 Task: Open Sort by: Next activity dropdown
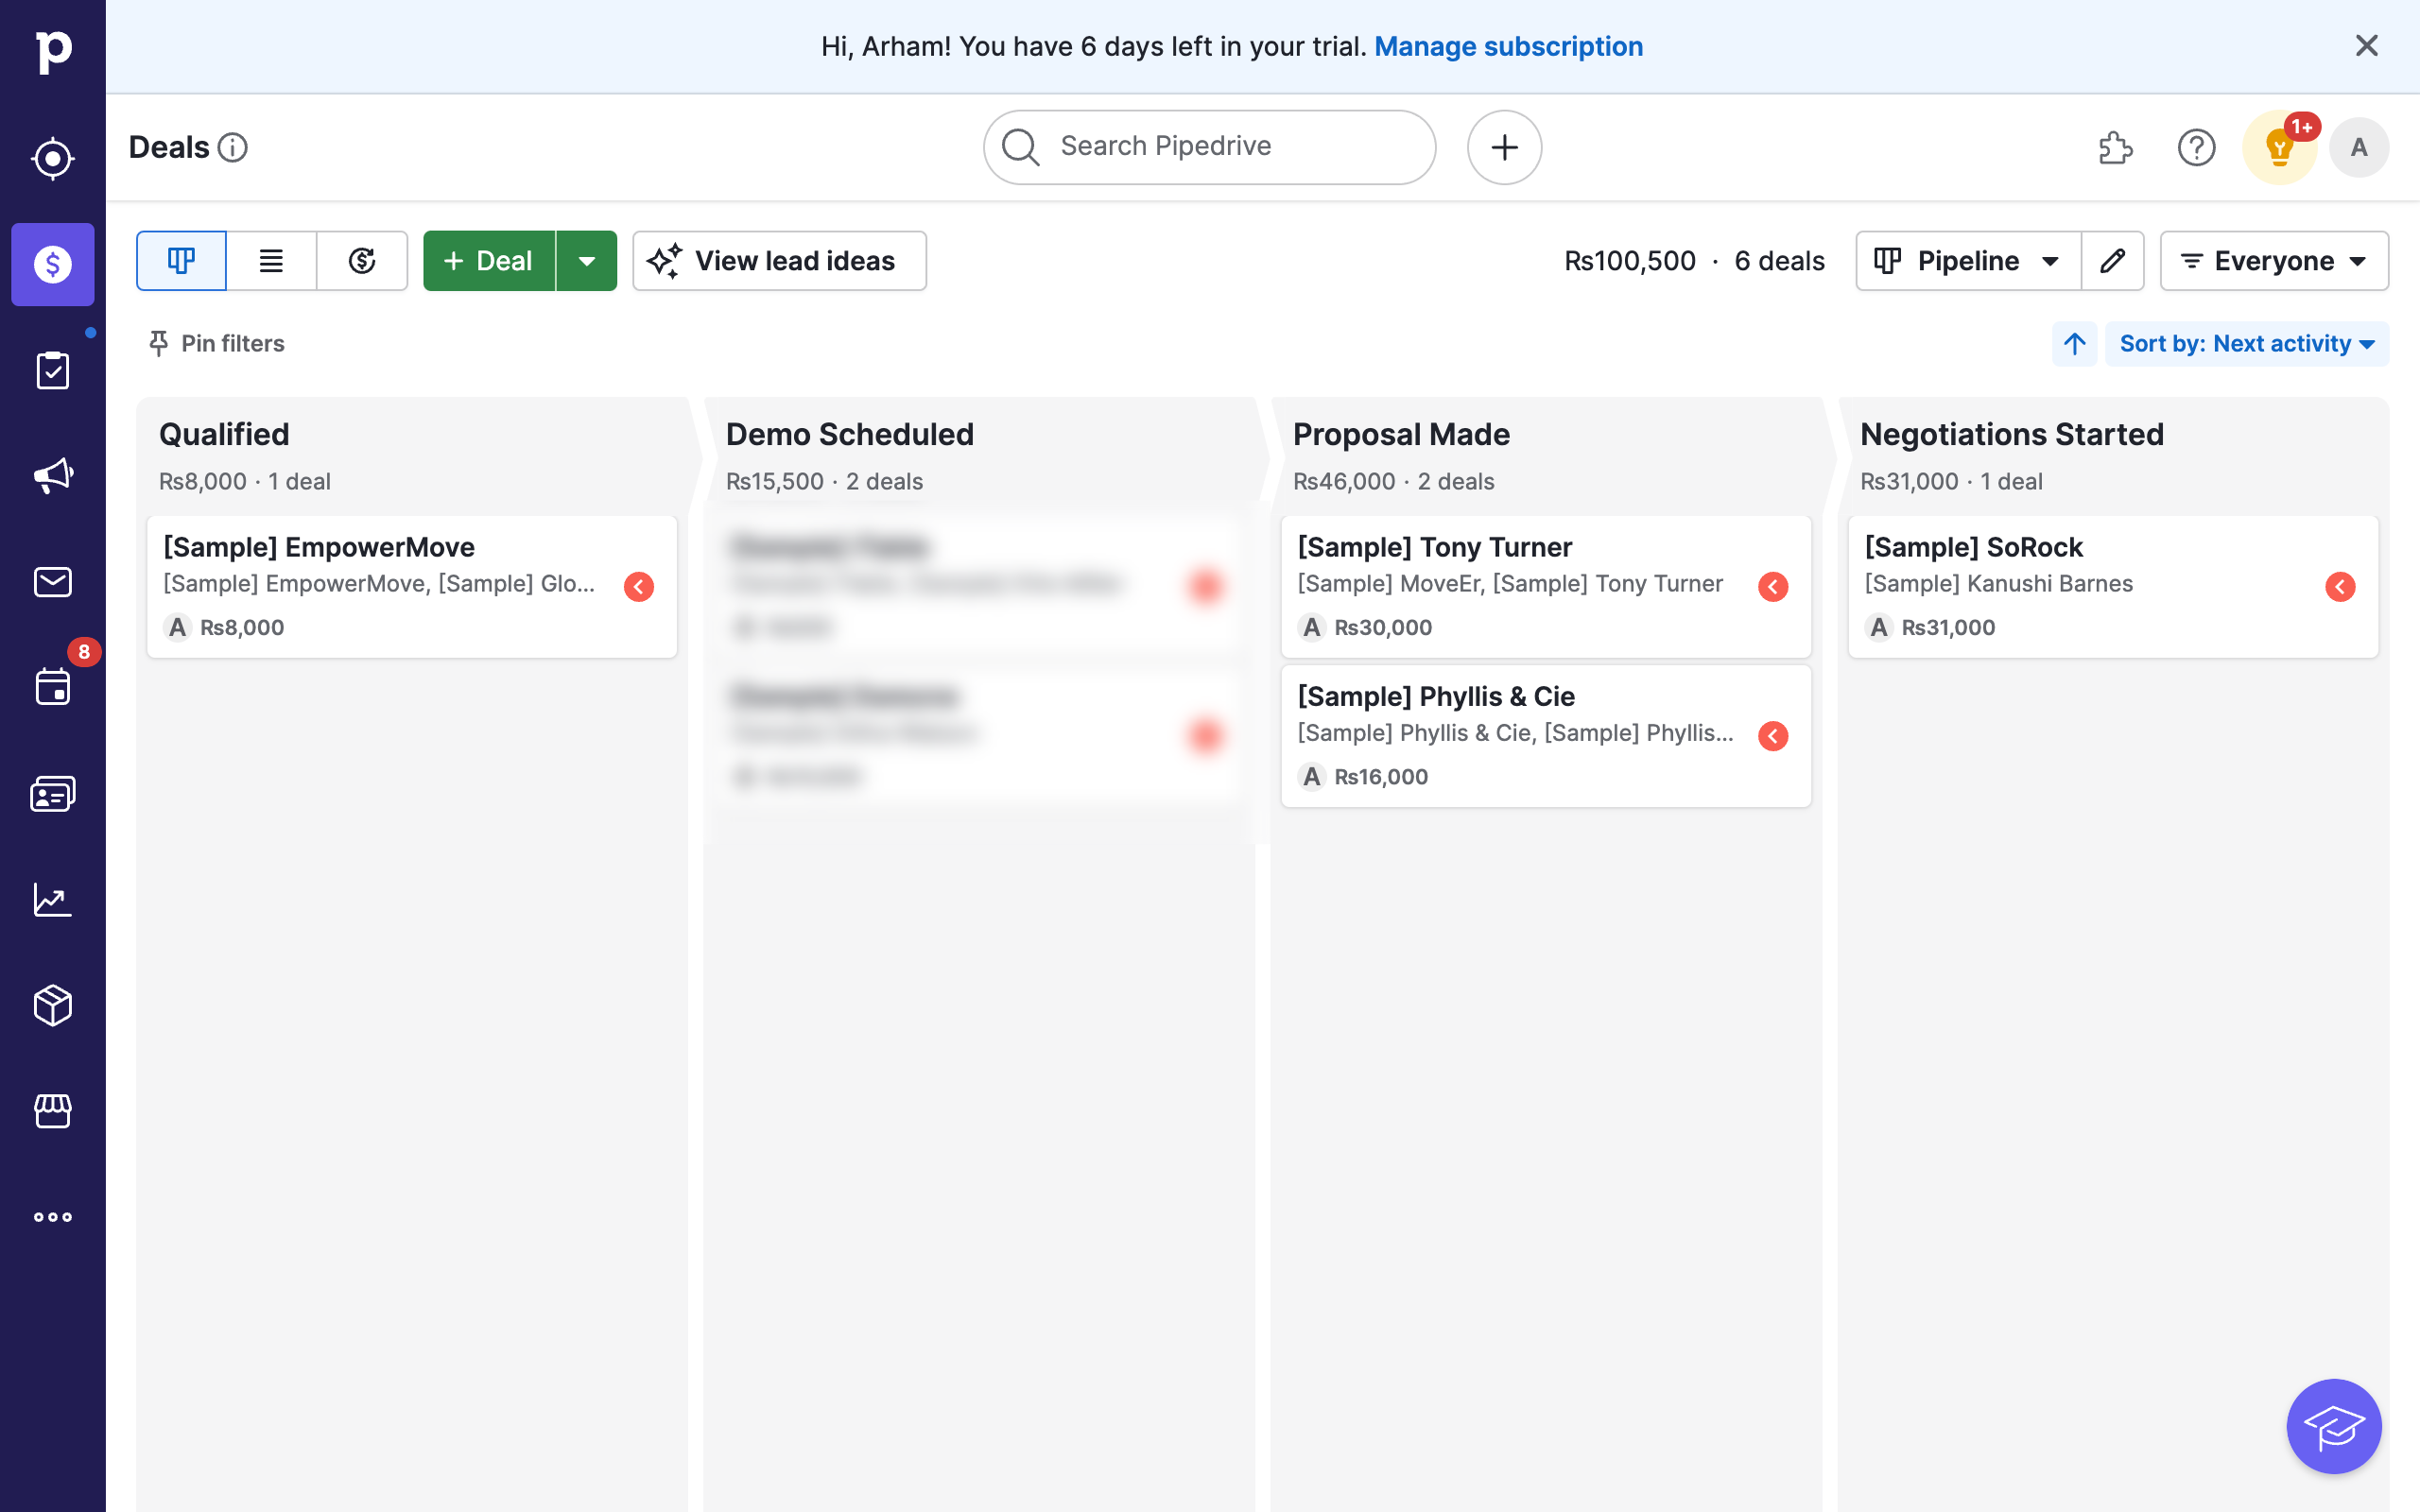(2247, 343)
